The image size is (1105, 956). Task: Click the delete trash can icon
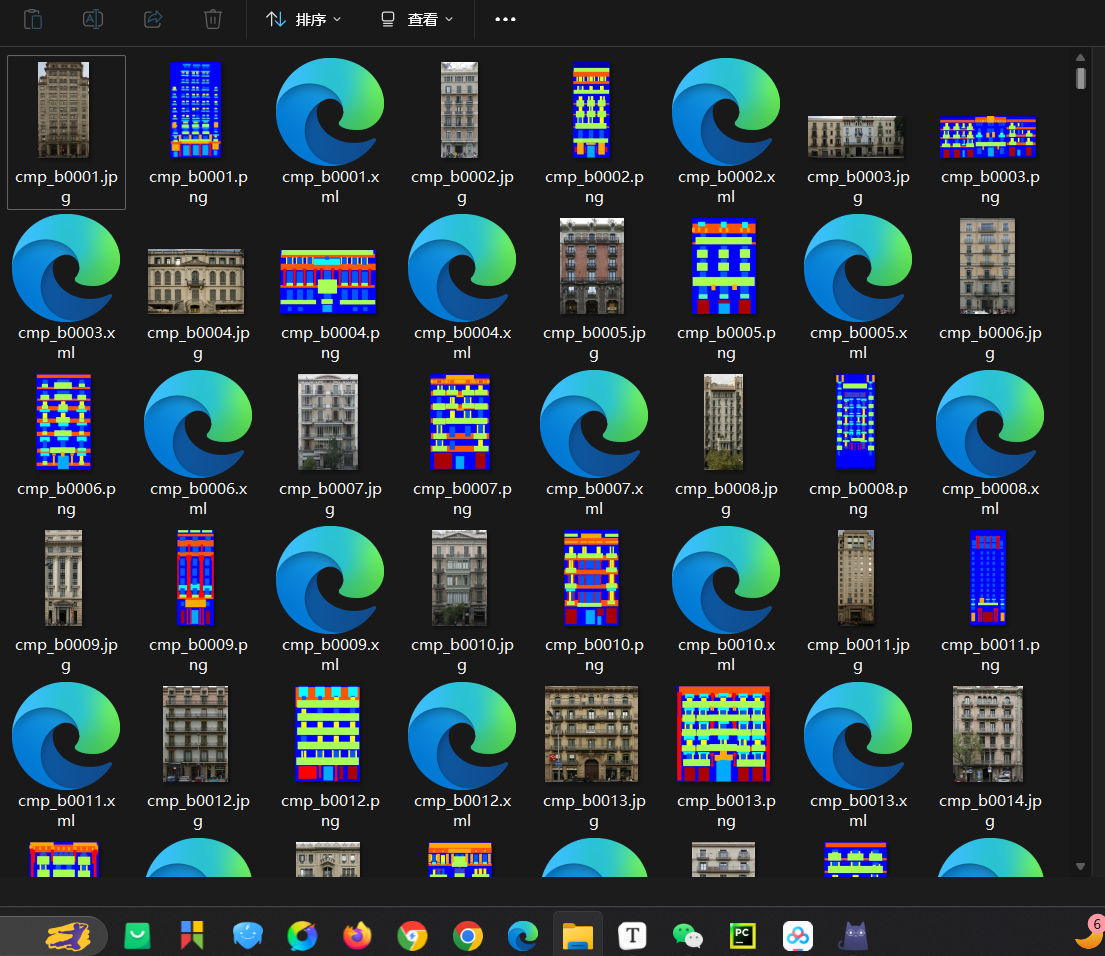coord(213,19)
